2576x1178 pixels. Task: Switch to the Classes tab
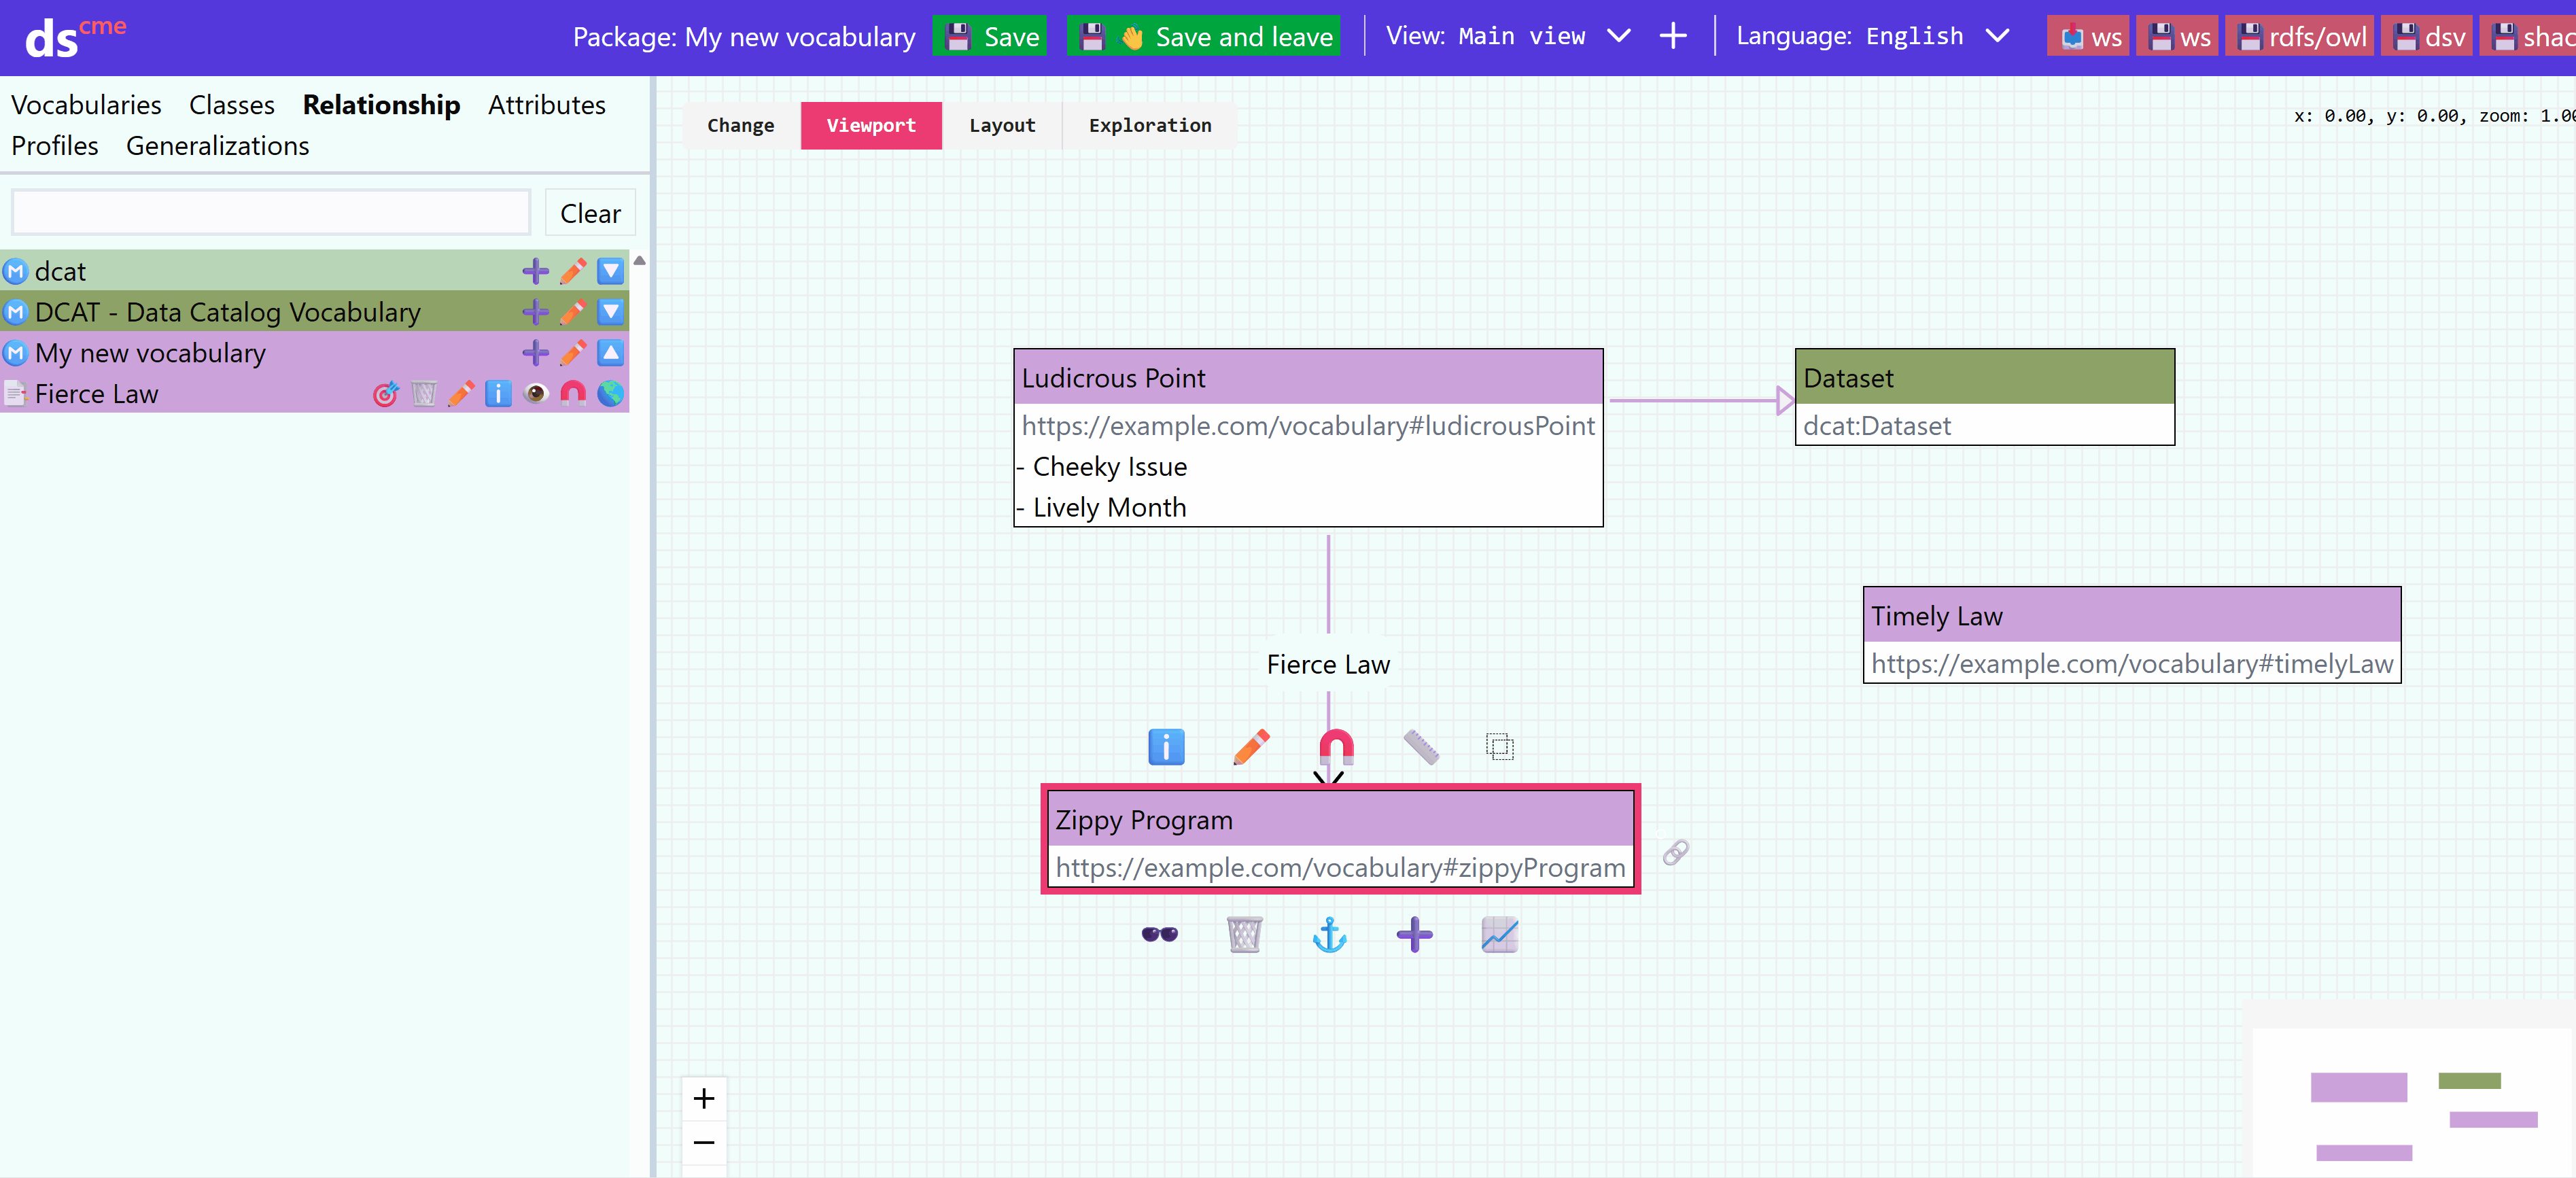[231, 105]
